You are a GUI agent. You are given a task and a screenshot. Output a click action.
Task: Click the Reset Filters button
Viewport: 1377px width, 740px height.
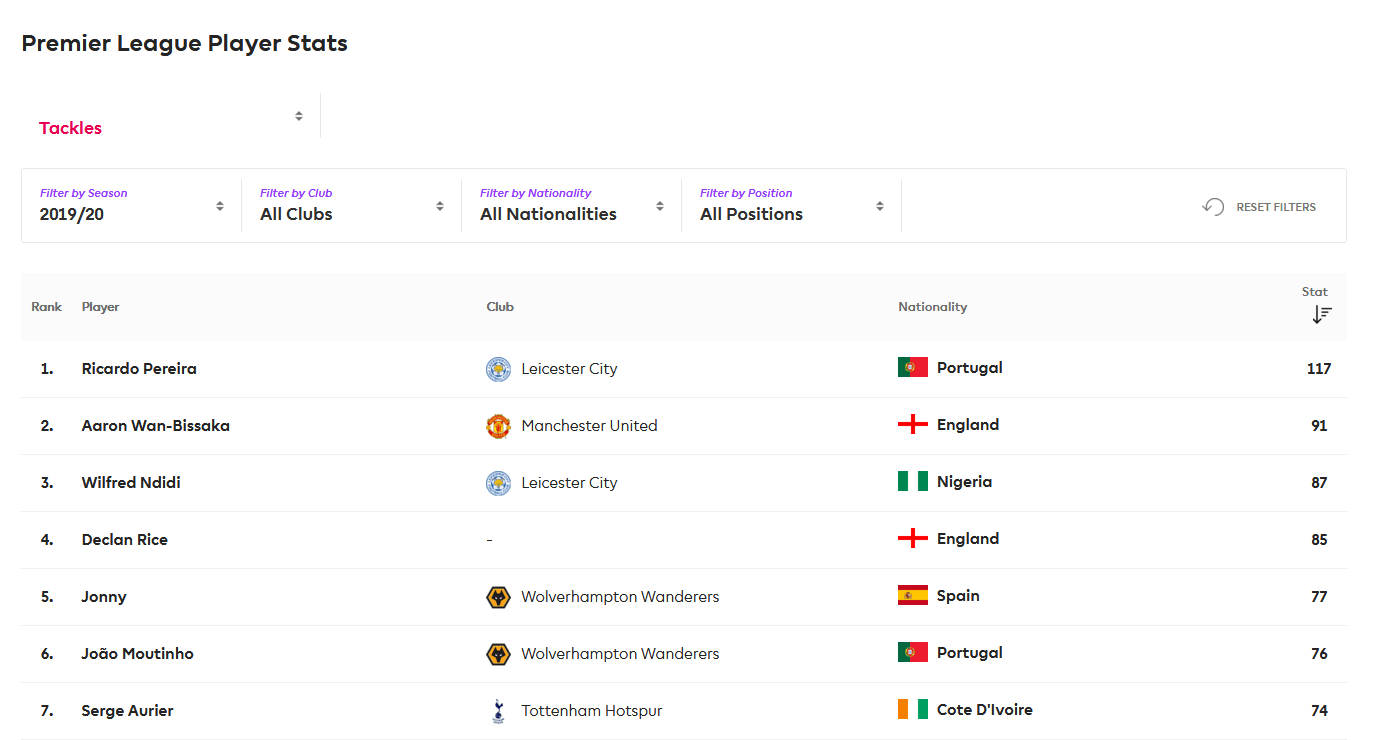click(1259, 207)
